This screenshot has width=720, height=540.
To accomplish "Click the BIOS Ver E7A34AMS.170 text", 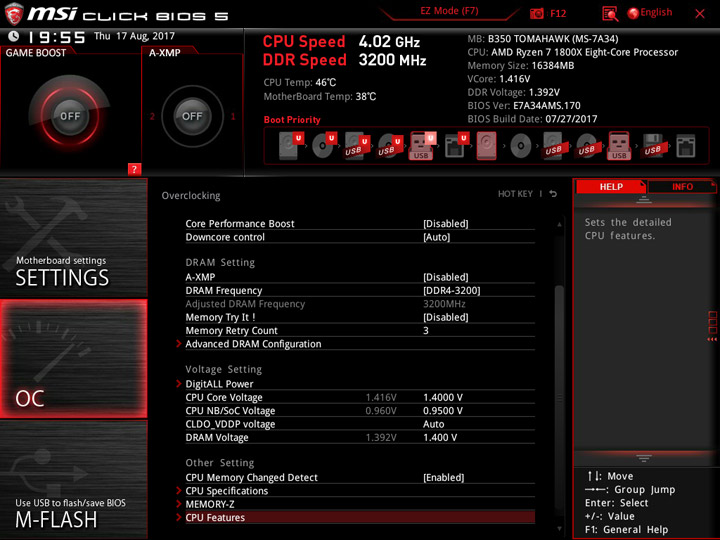I will pyautogui.click(x=524, y=106).
